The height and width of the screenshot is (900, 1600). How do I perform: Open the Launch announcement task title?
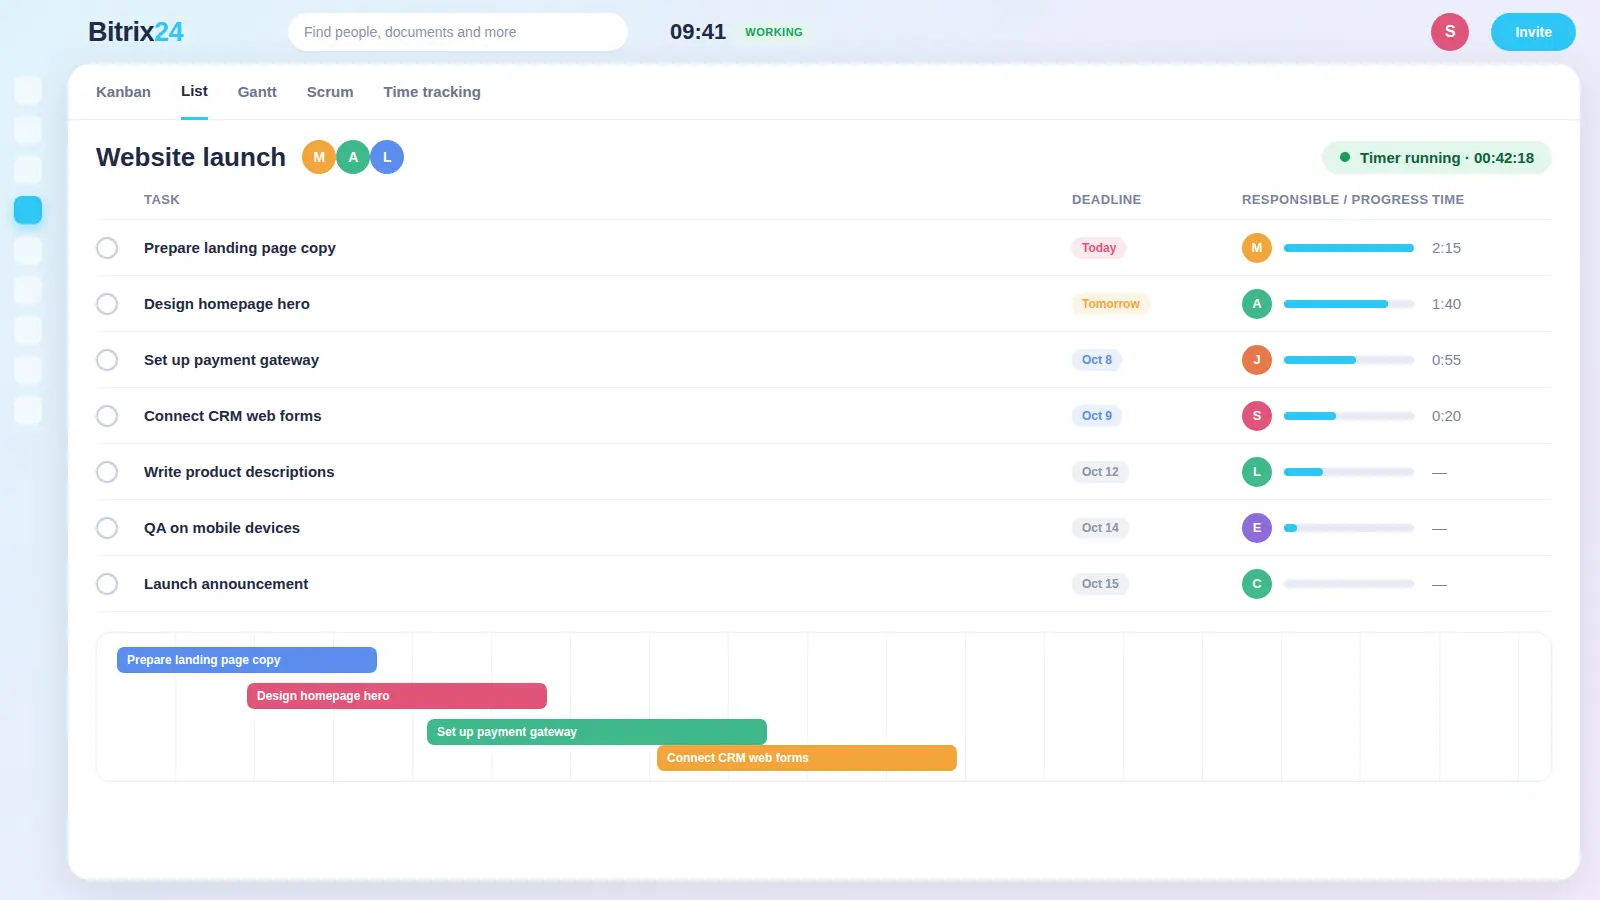pyautogui.click(x=226, y=584)
